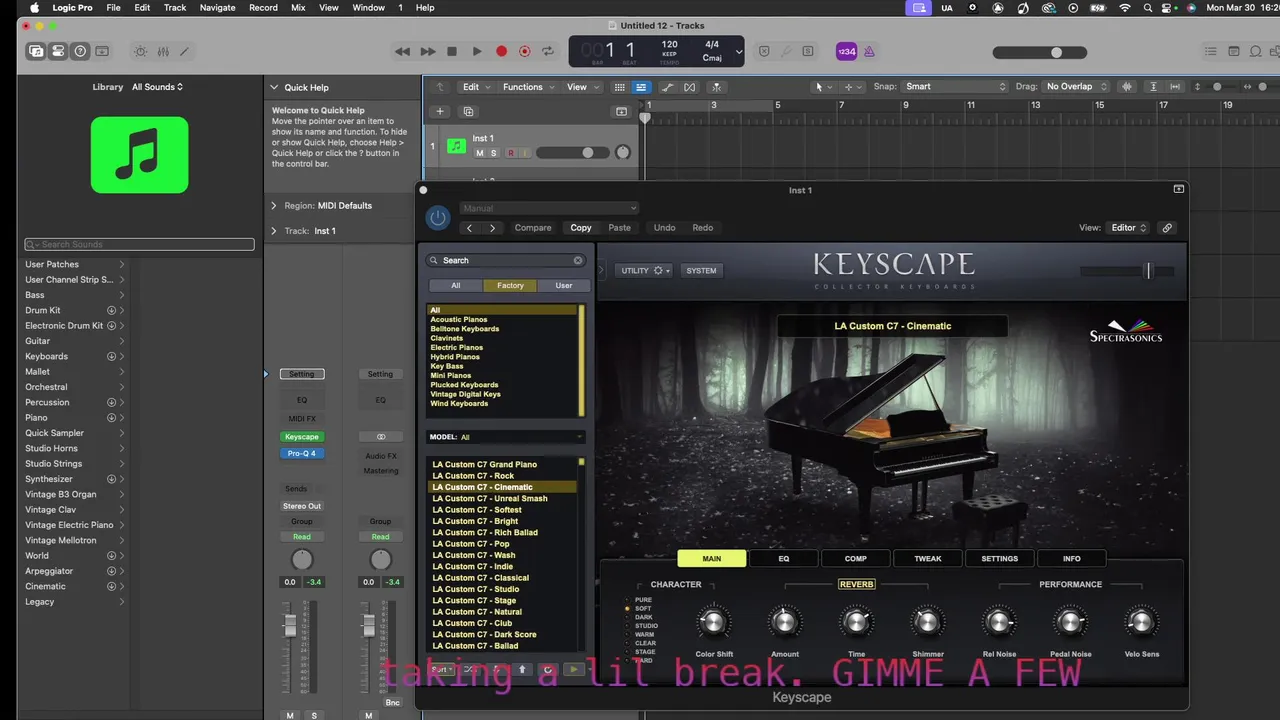Click the Rewind transport button
1280x720 pixels.
click(x=402, y=51)
